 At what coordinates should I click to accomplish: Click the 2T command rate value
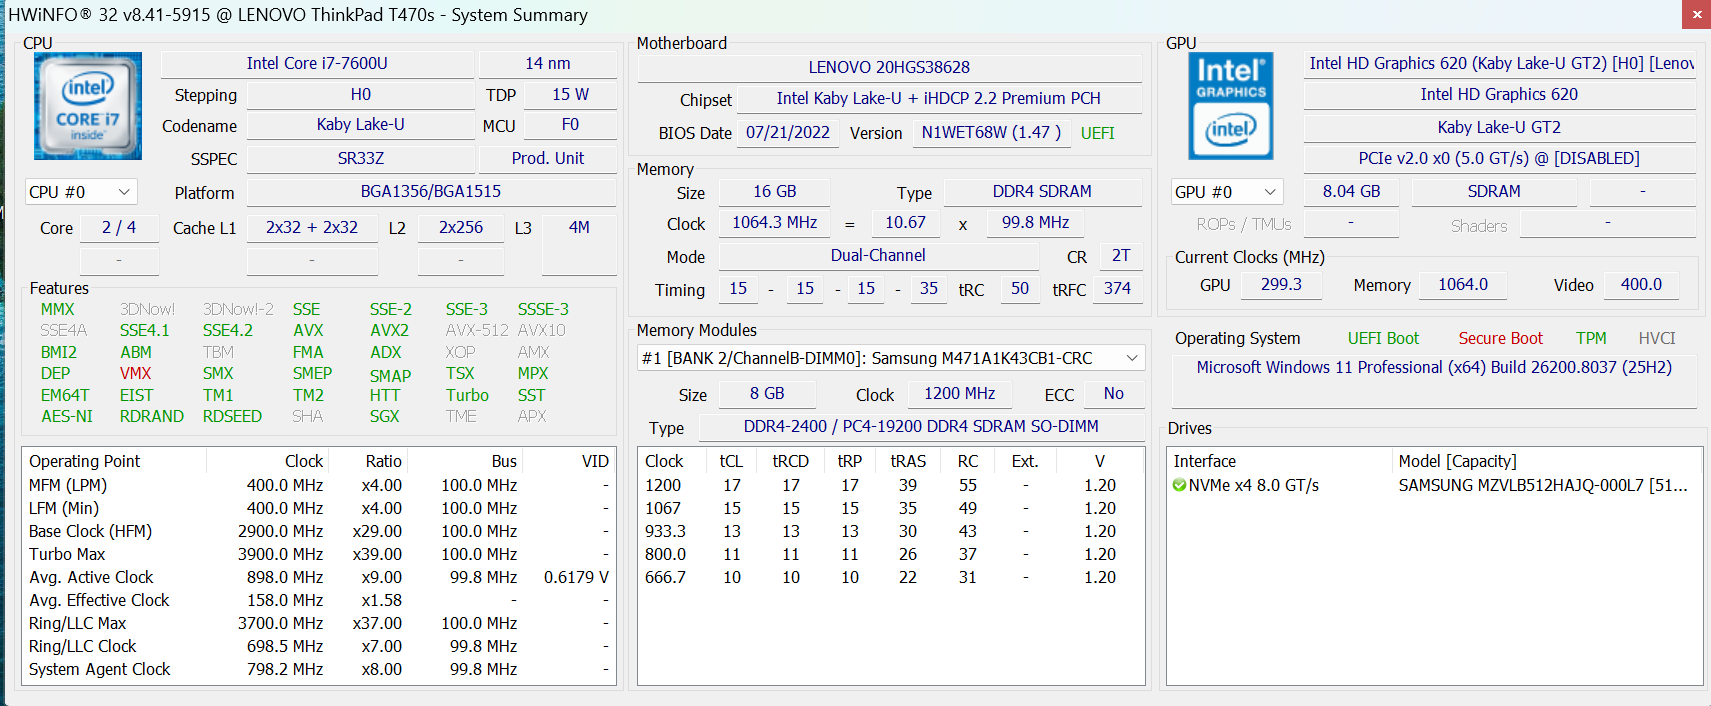pyautogui.click(x=1121, y=256)
